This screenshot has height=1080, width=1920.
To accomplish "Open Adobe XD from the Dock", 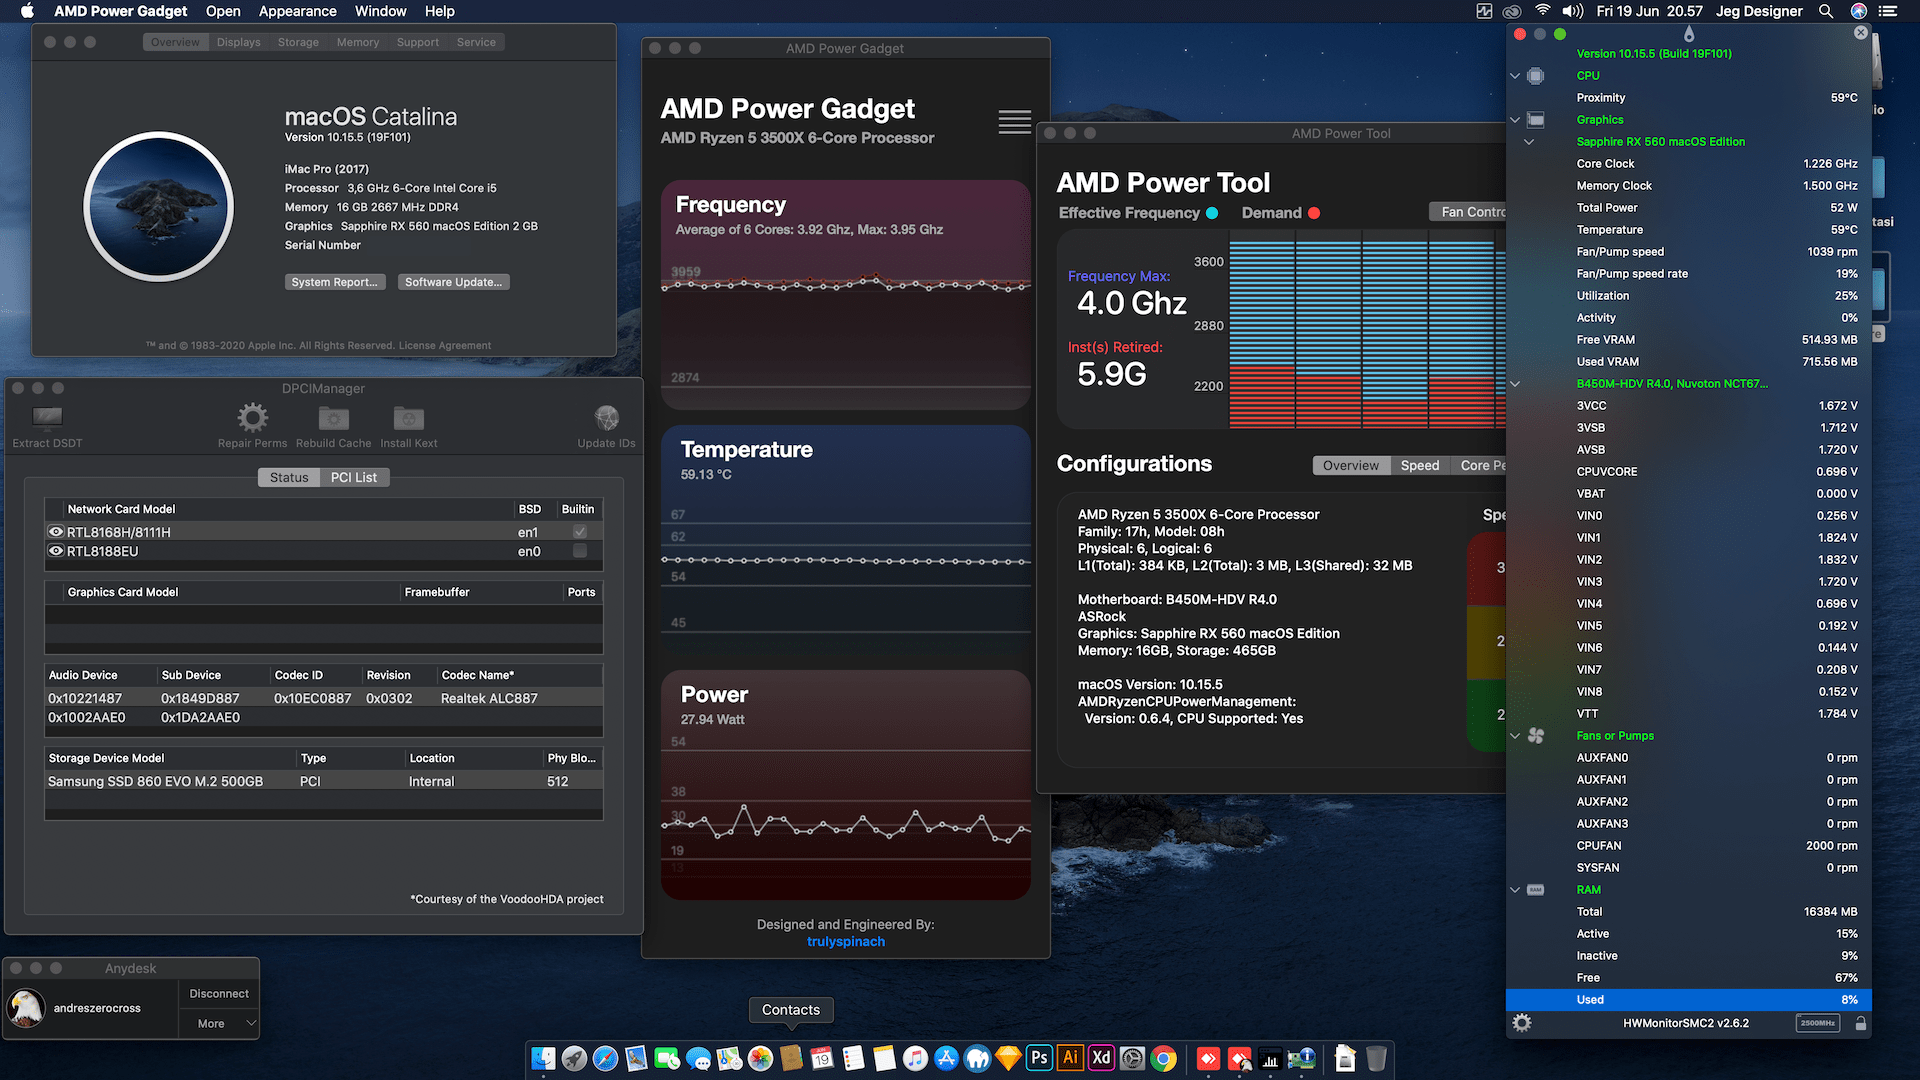I will click(x=1101, y=1058).
